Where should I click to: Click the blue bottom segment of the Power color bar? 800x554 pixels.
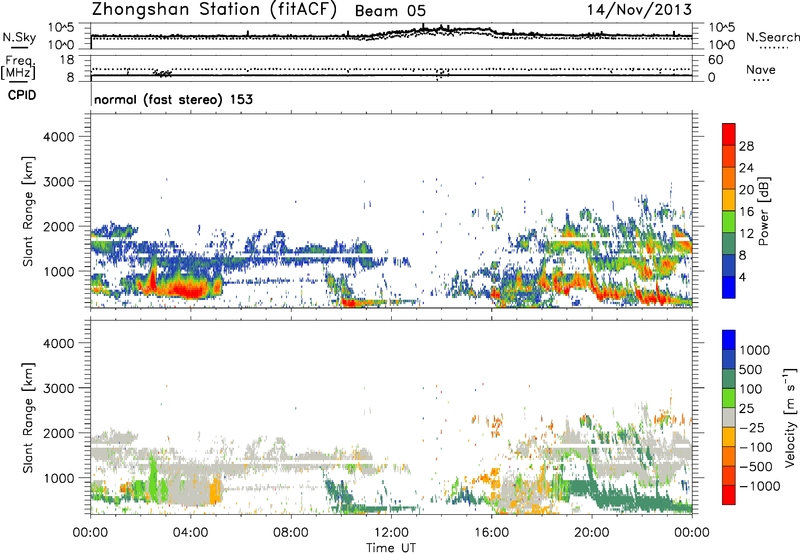pos(729,287)
